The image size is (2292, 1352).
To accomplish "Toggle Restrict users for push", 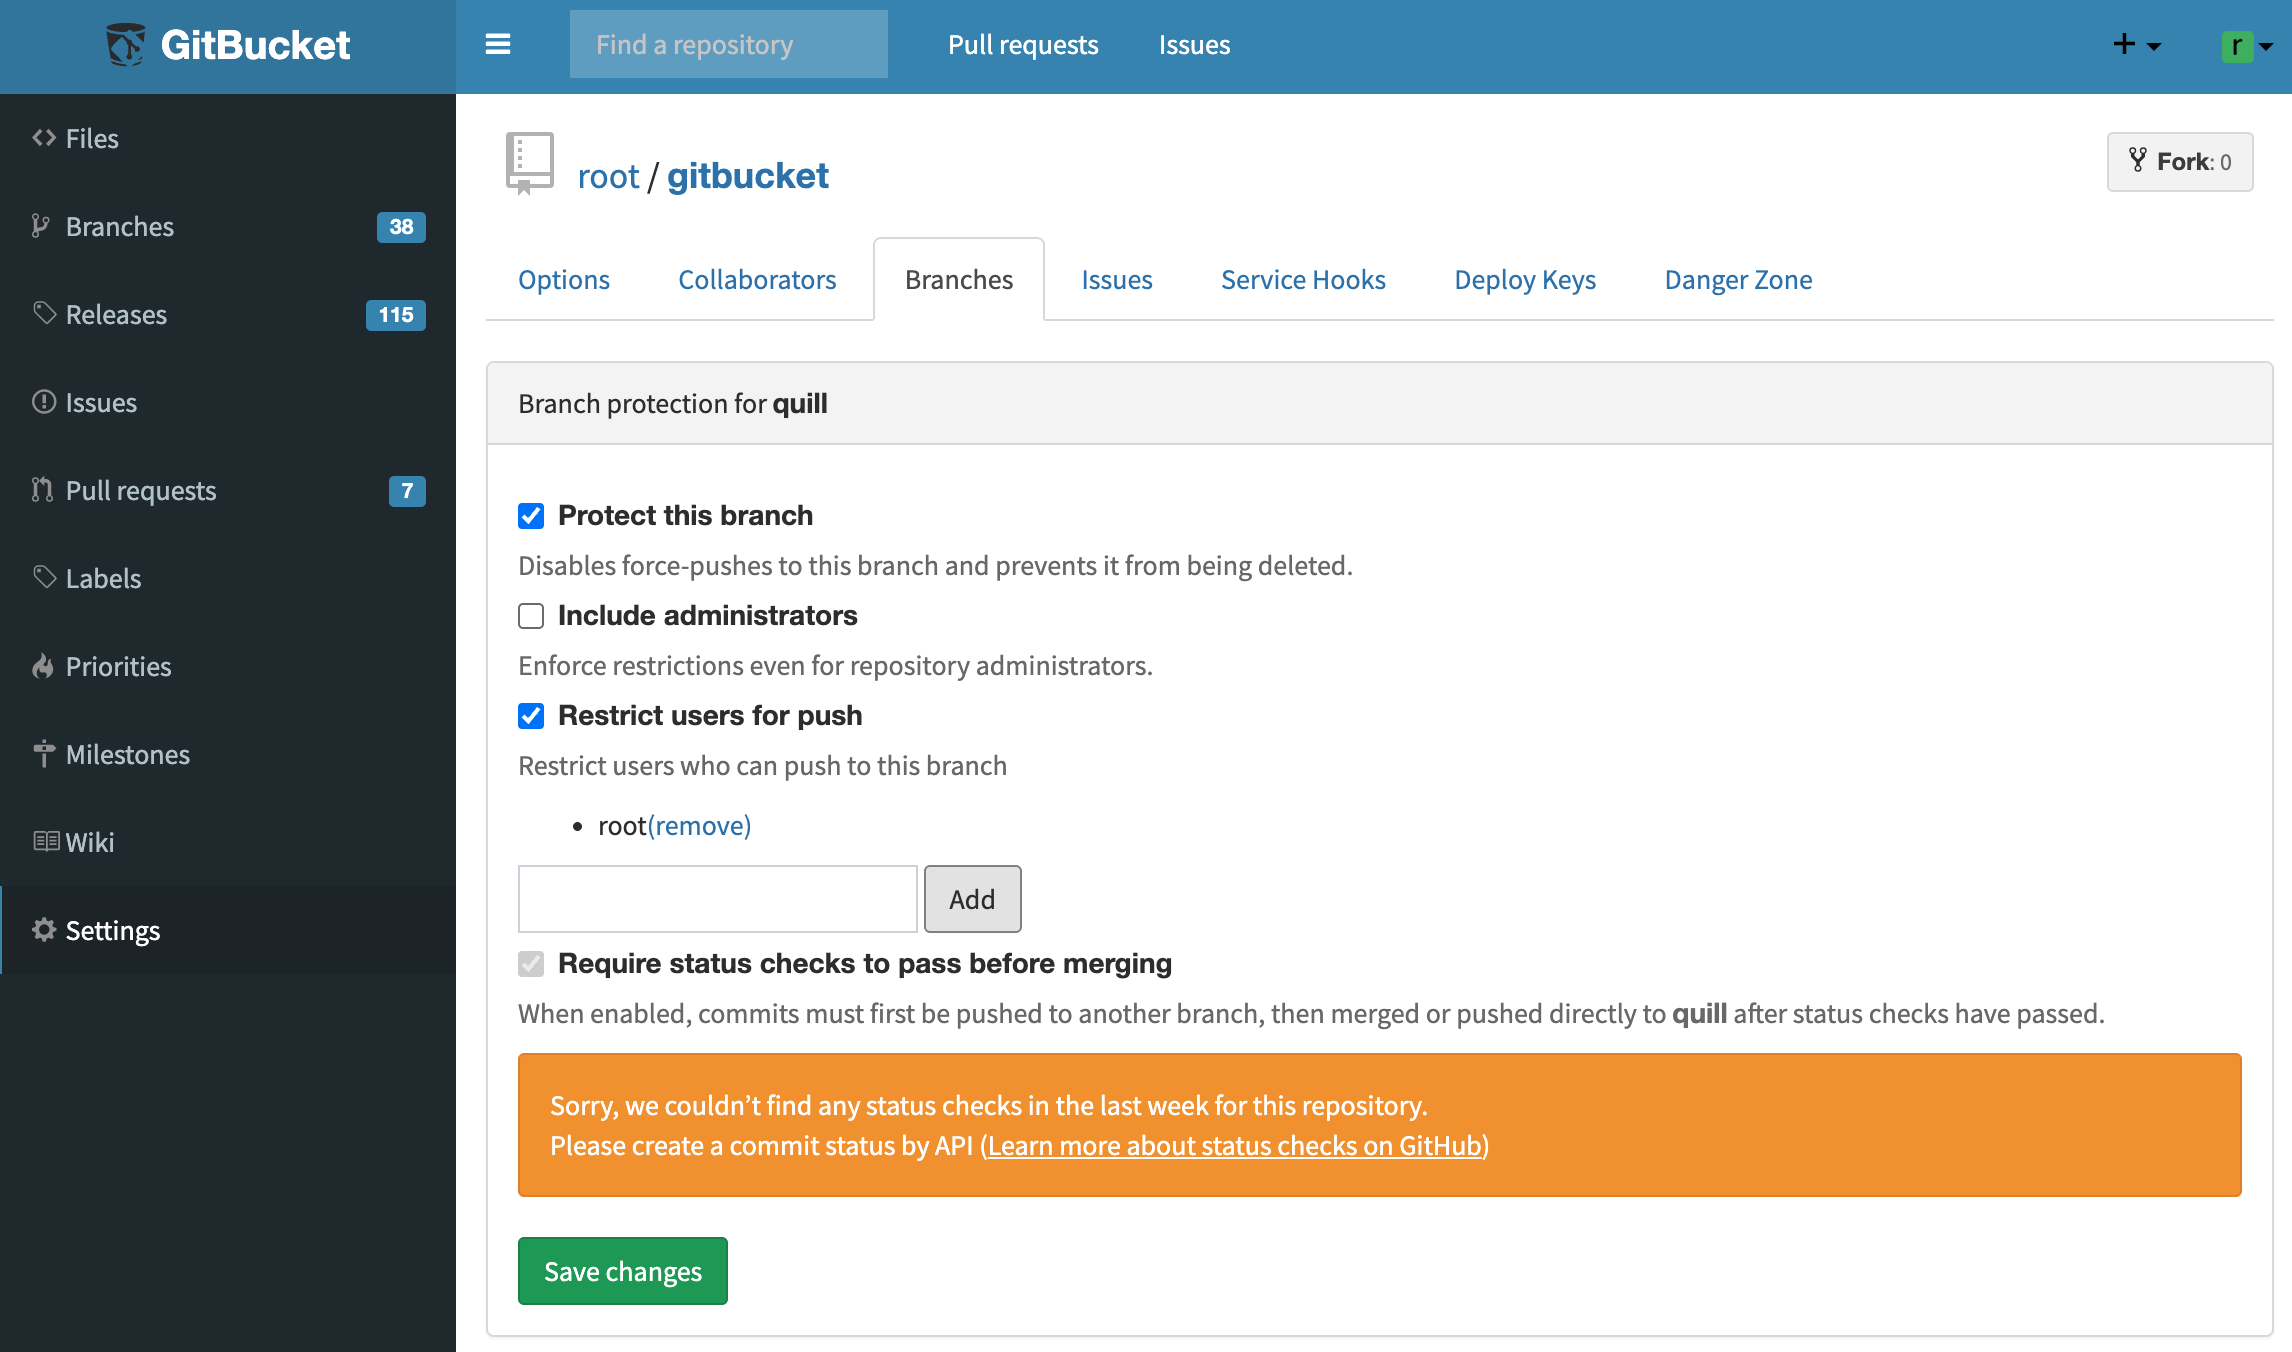I will 531,716.
